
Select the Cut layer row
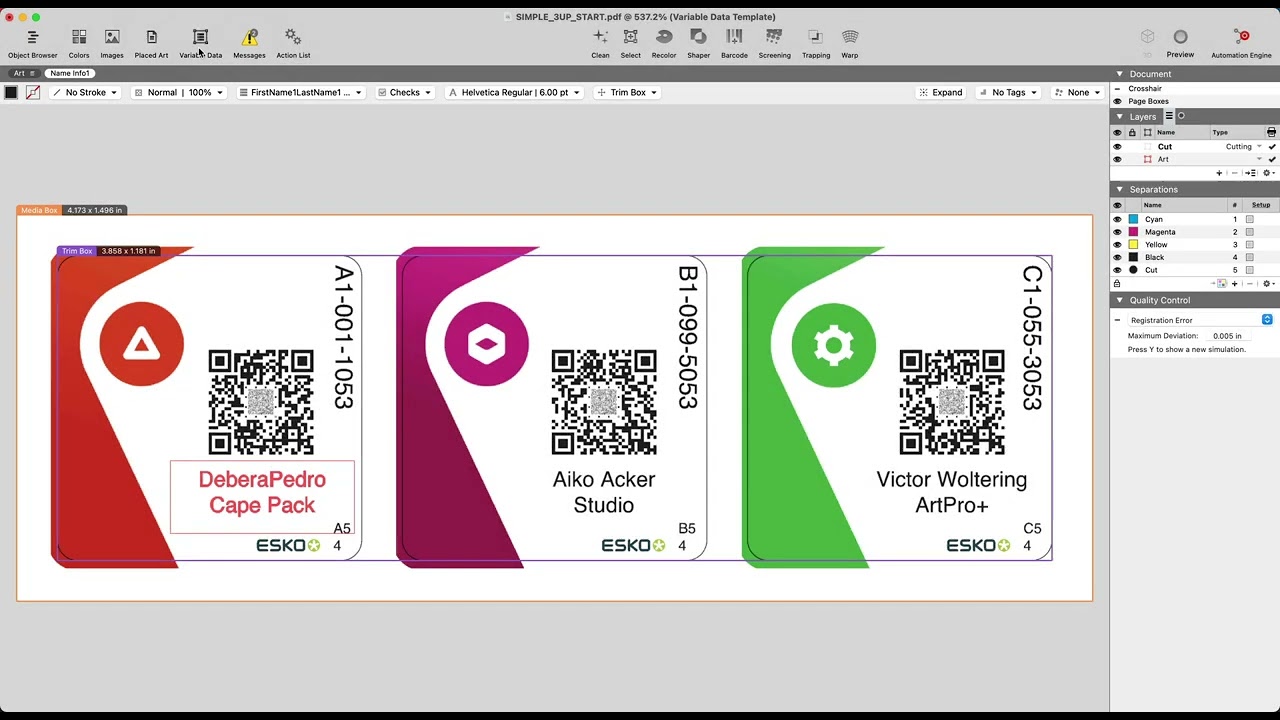click(1195, 147)
